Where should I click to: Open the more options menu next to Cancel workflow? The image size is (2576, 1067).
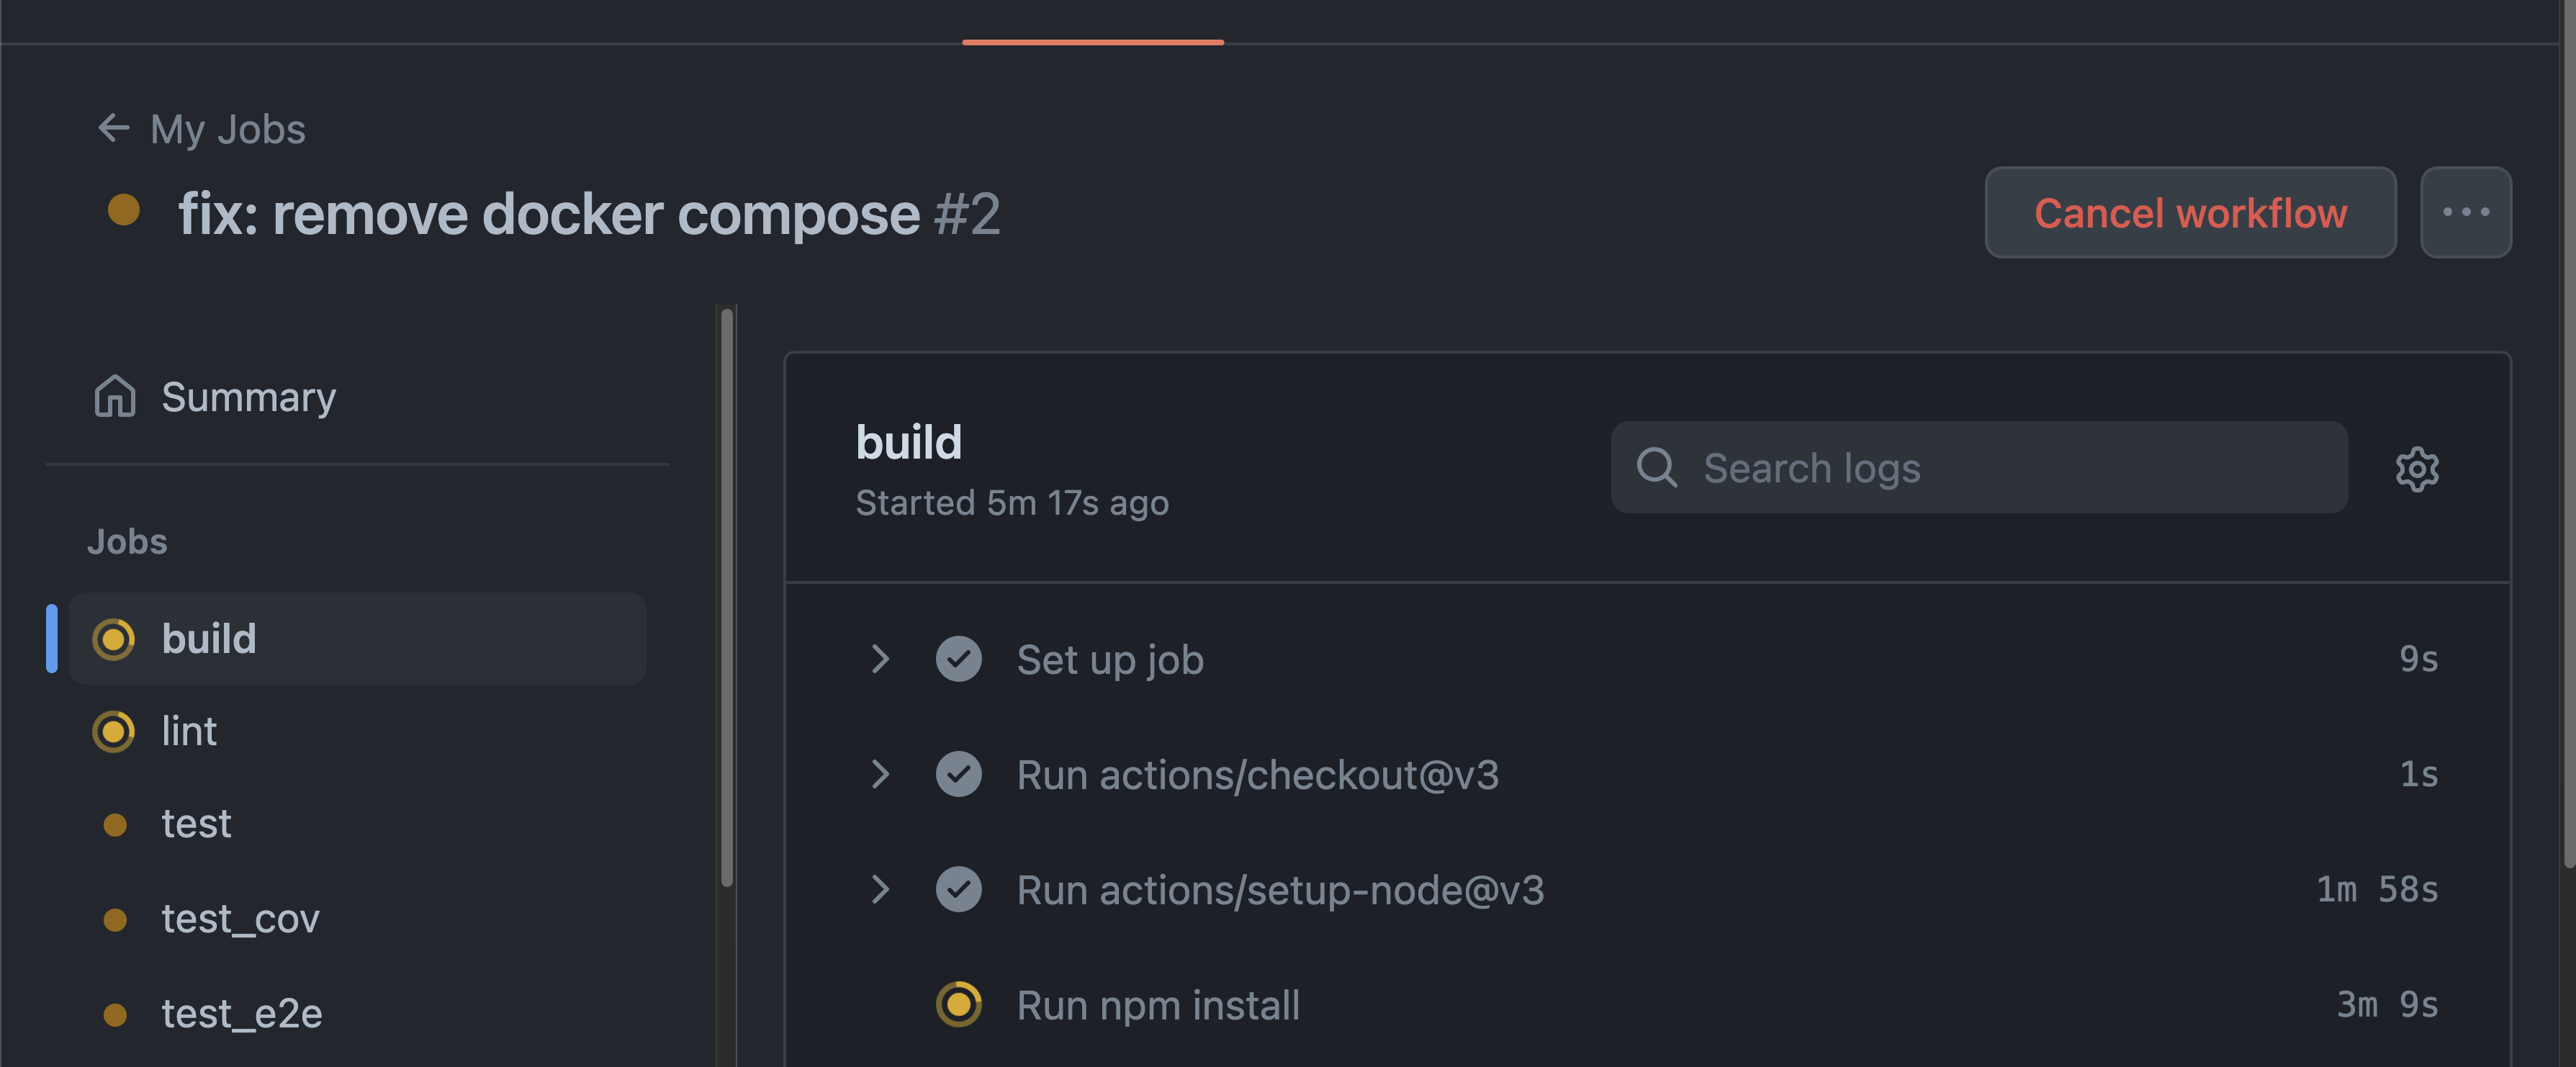coord(2466,212)
